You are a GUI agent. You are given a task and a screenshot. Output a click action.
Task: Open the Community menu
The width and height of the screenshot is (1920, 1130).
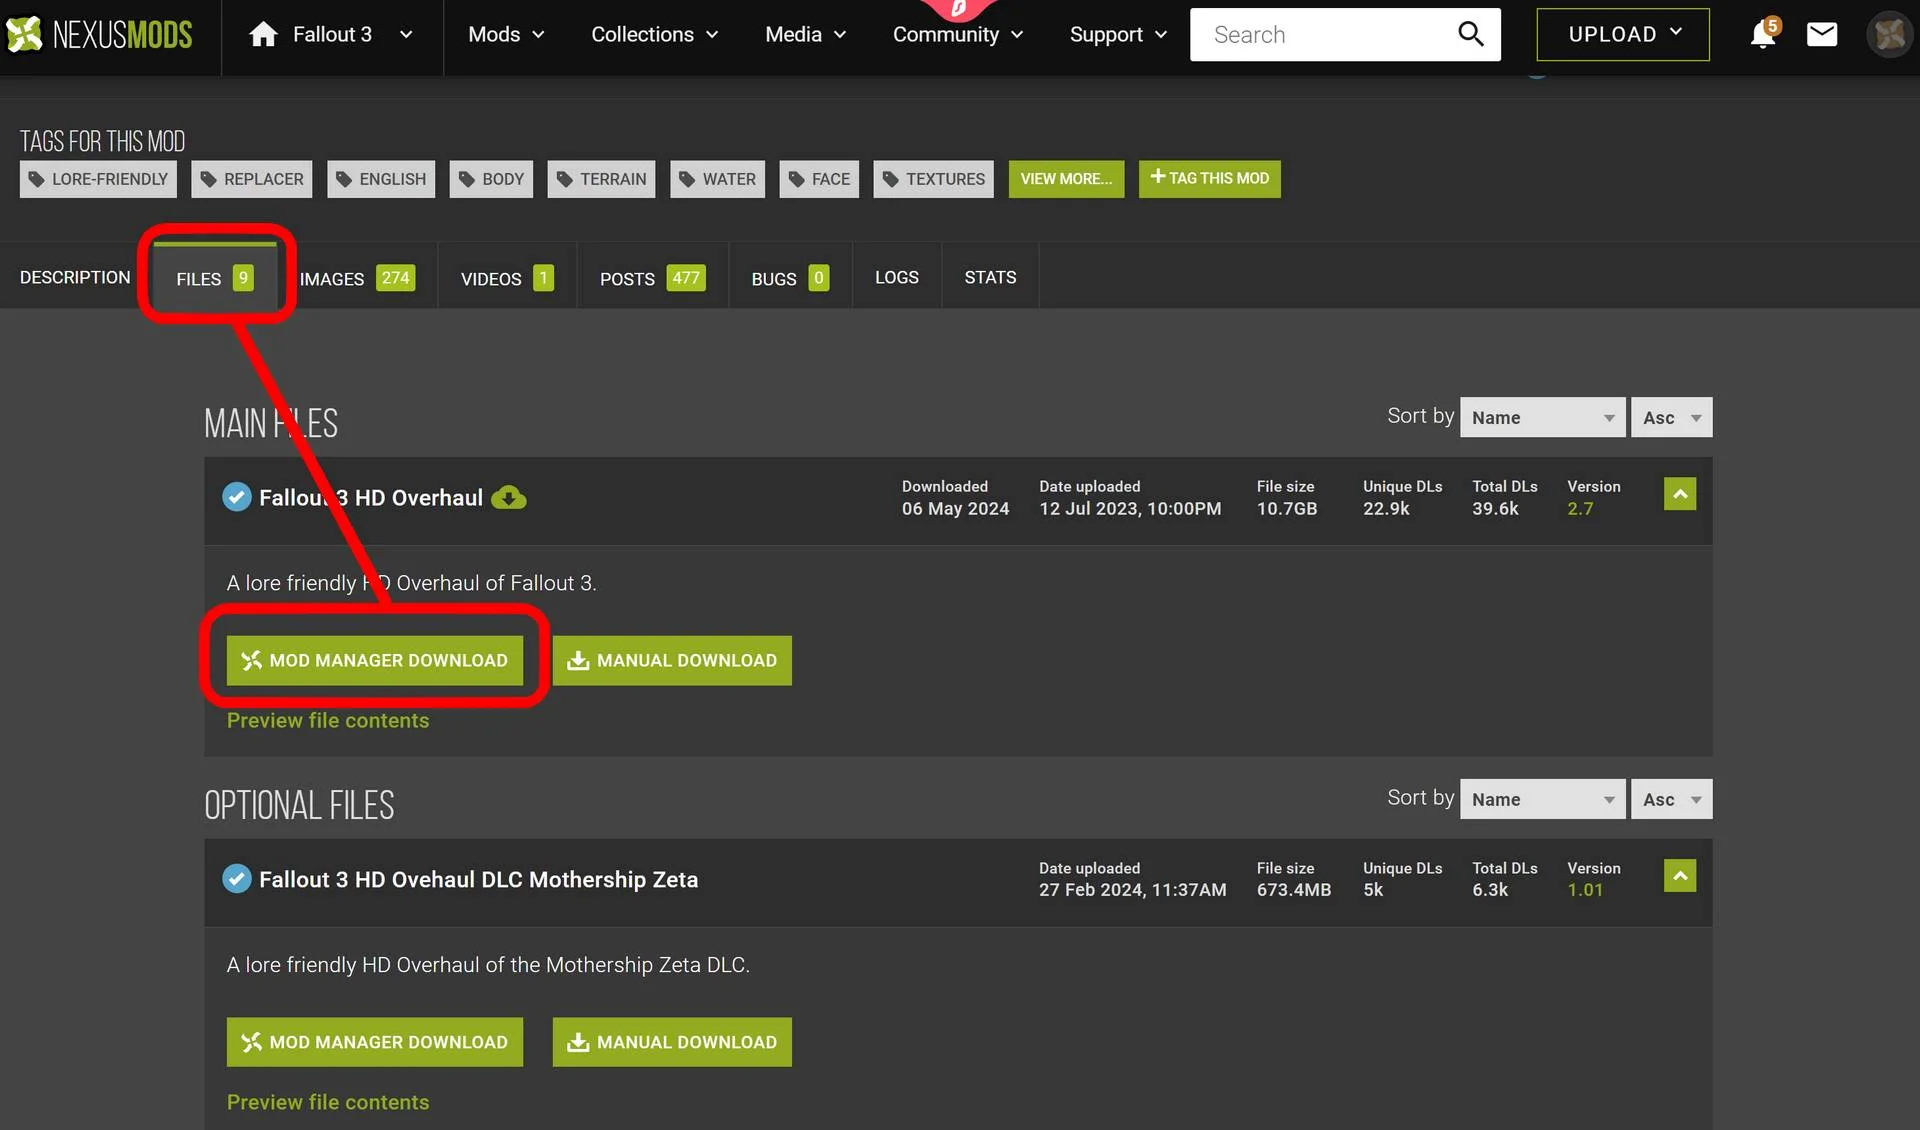coord(957,35)
